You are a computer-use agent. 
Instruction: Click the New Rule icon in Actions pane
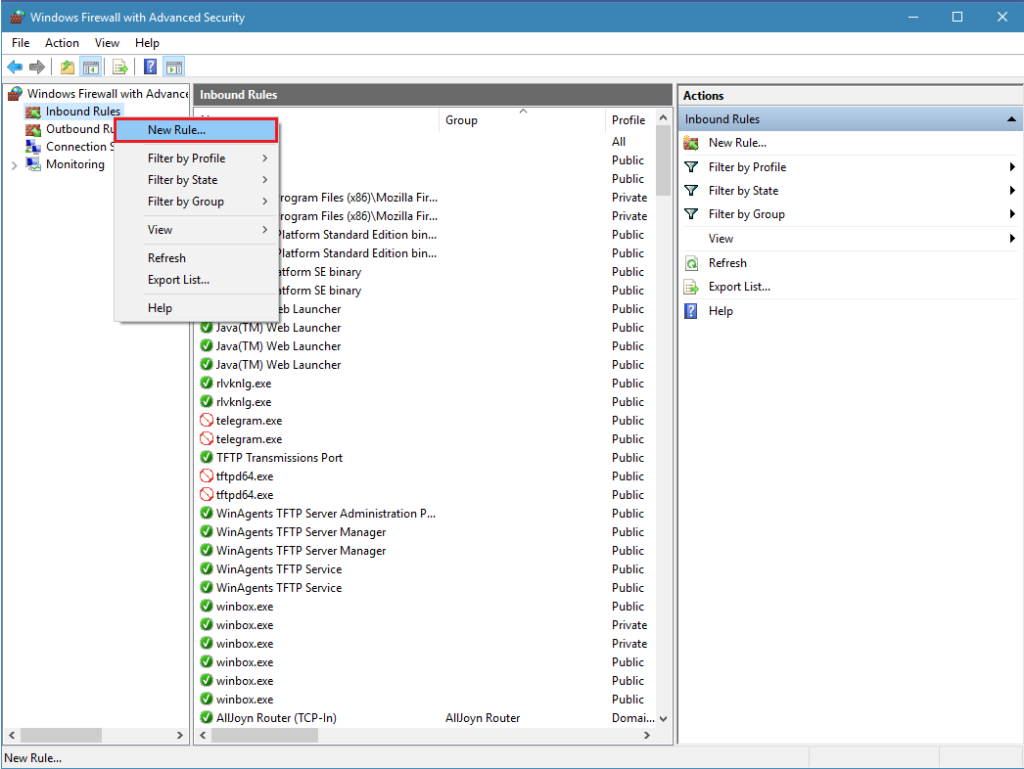tap(691, 143)
